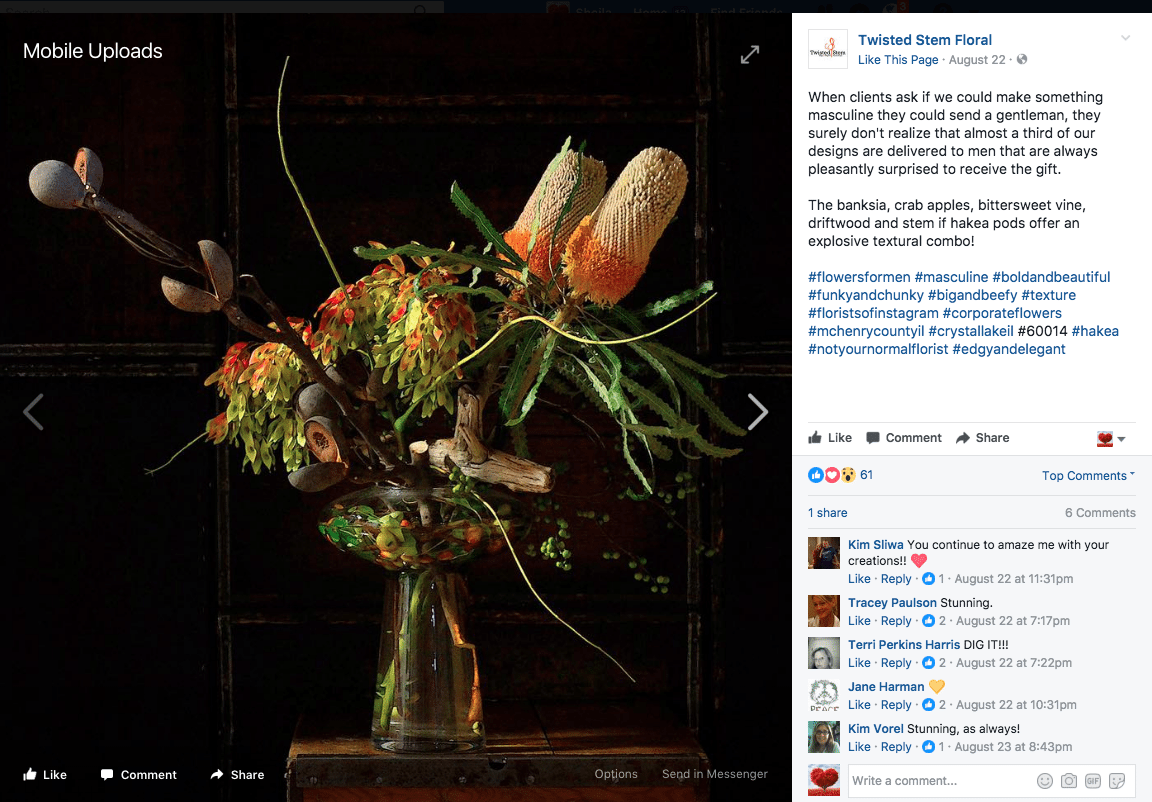Attach a photo using the camera icon
Image resolution: width=1152 pixels, height=802 pixels.
[x=1069, y=781]
